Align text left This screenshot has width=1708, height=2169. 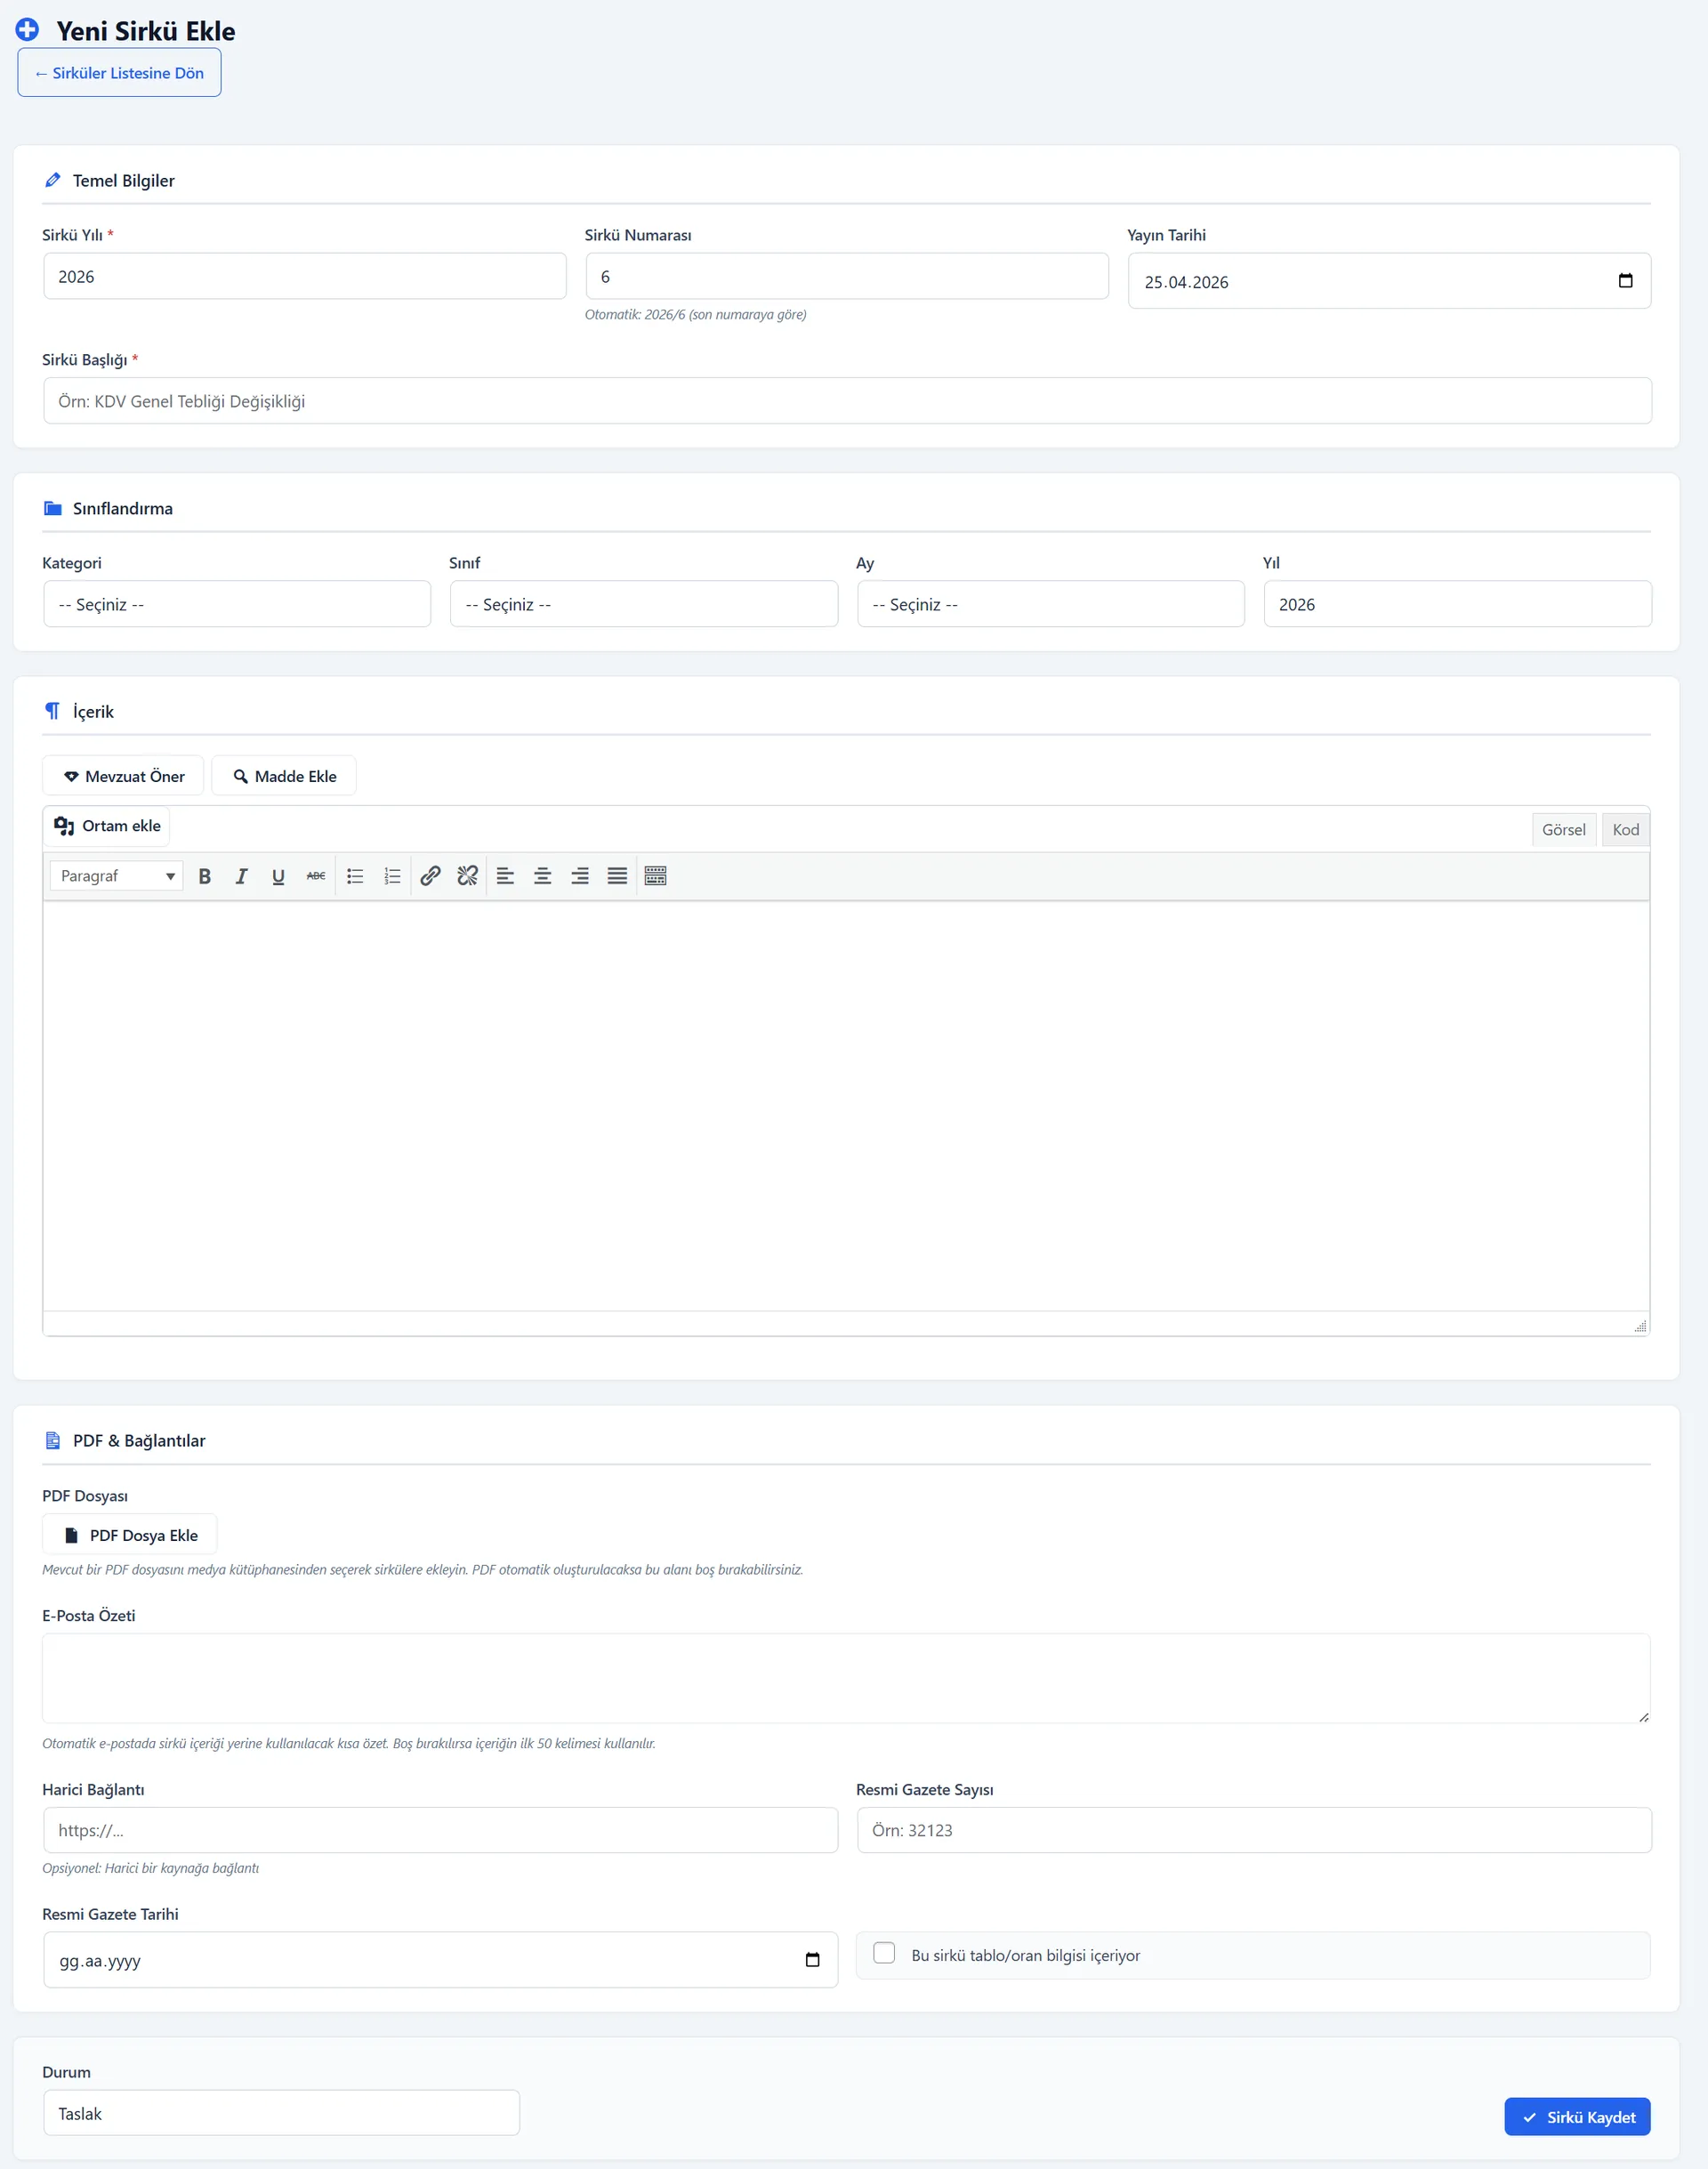click(x=506, y=876)
